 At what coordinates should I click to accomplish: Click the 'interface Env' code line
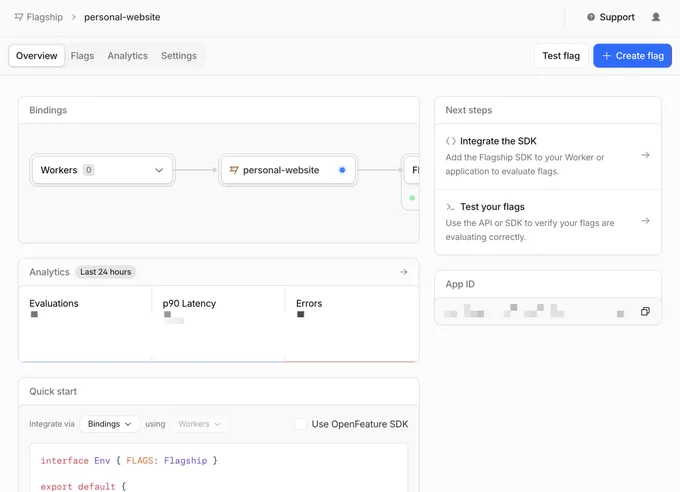tap(129, 461)
